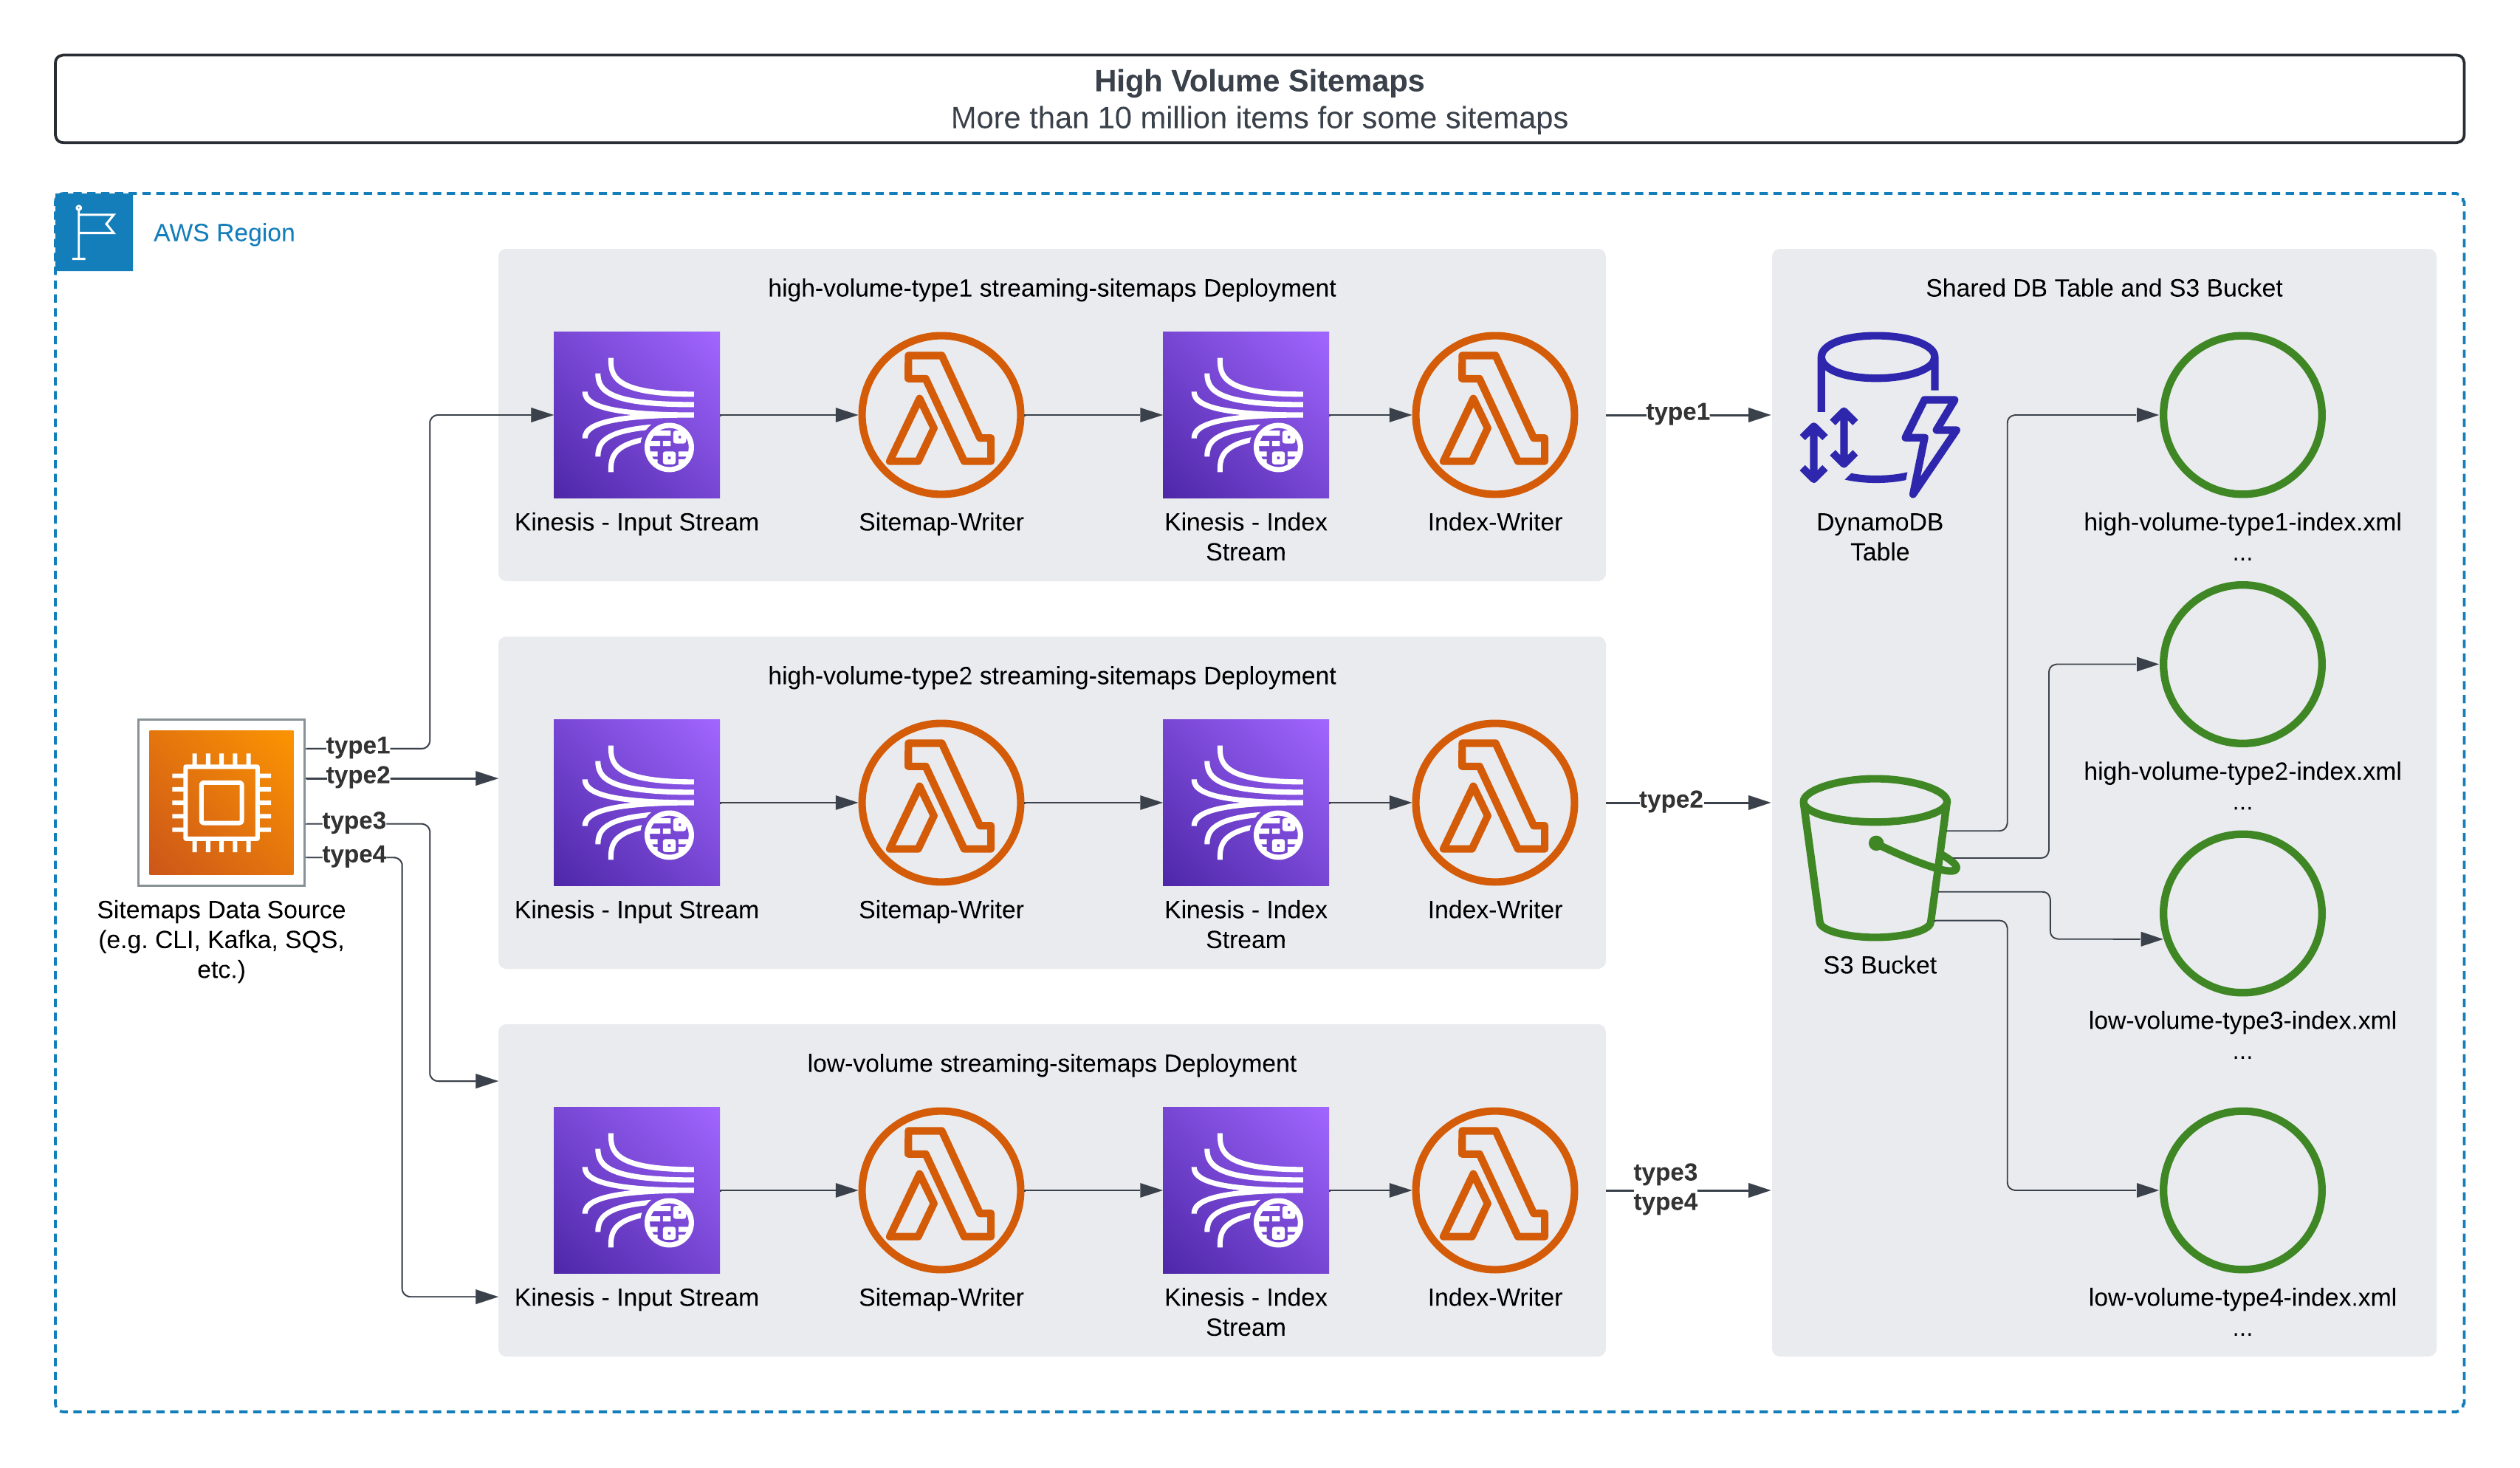Click Kinesis Index Stream icon in type2 deployment

(x=1245, y=802)
